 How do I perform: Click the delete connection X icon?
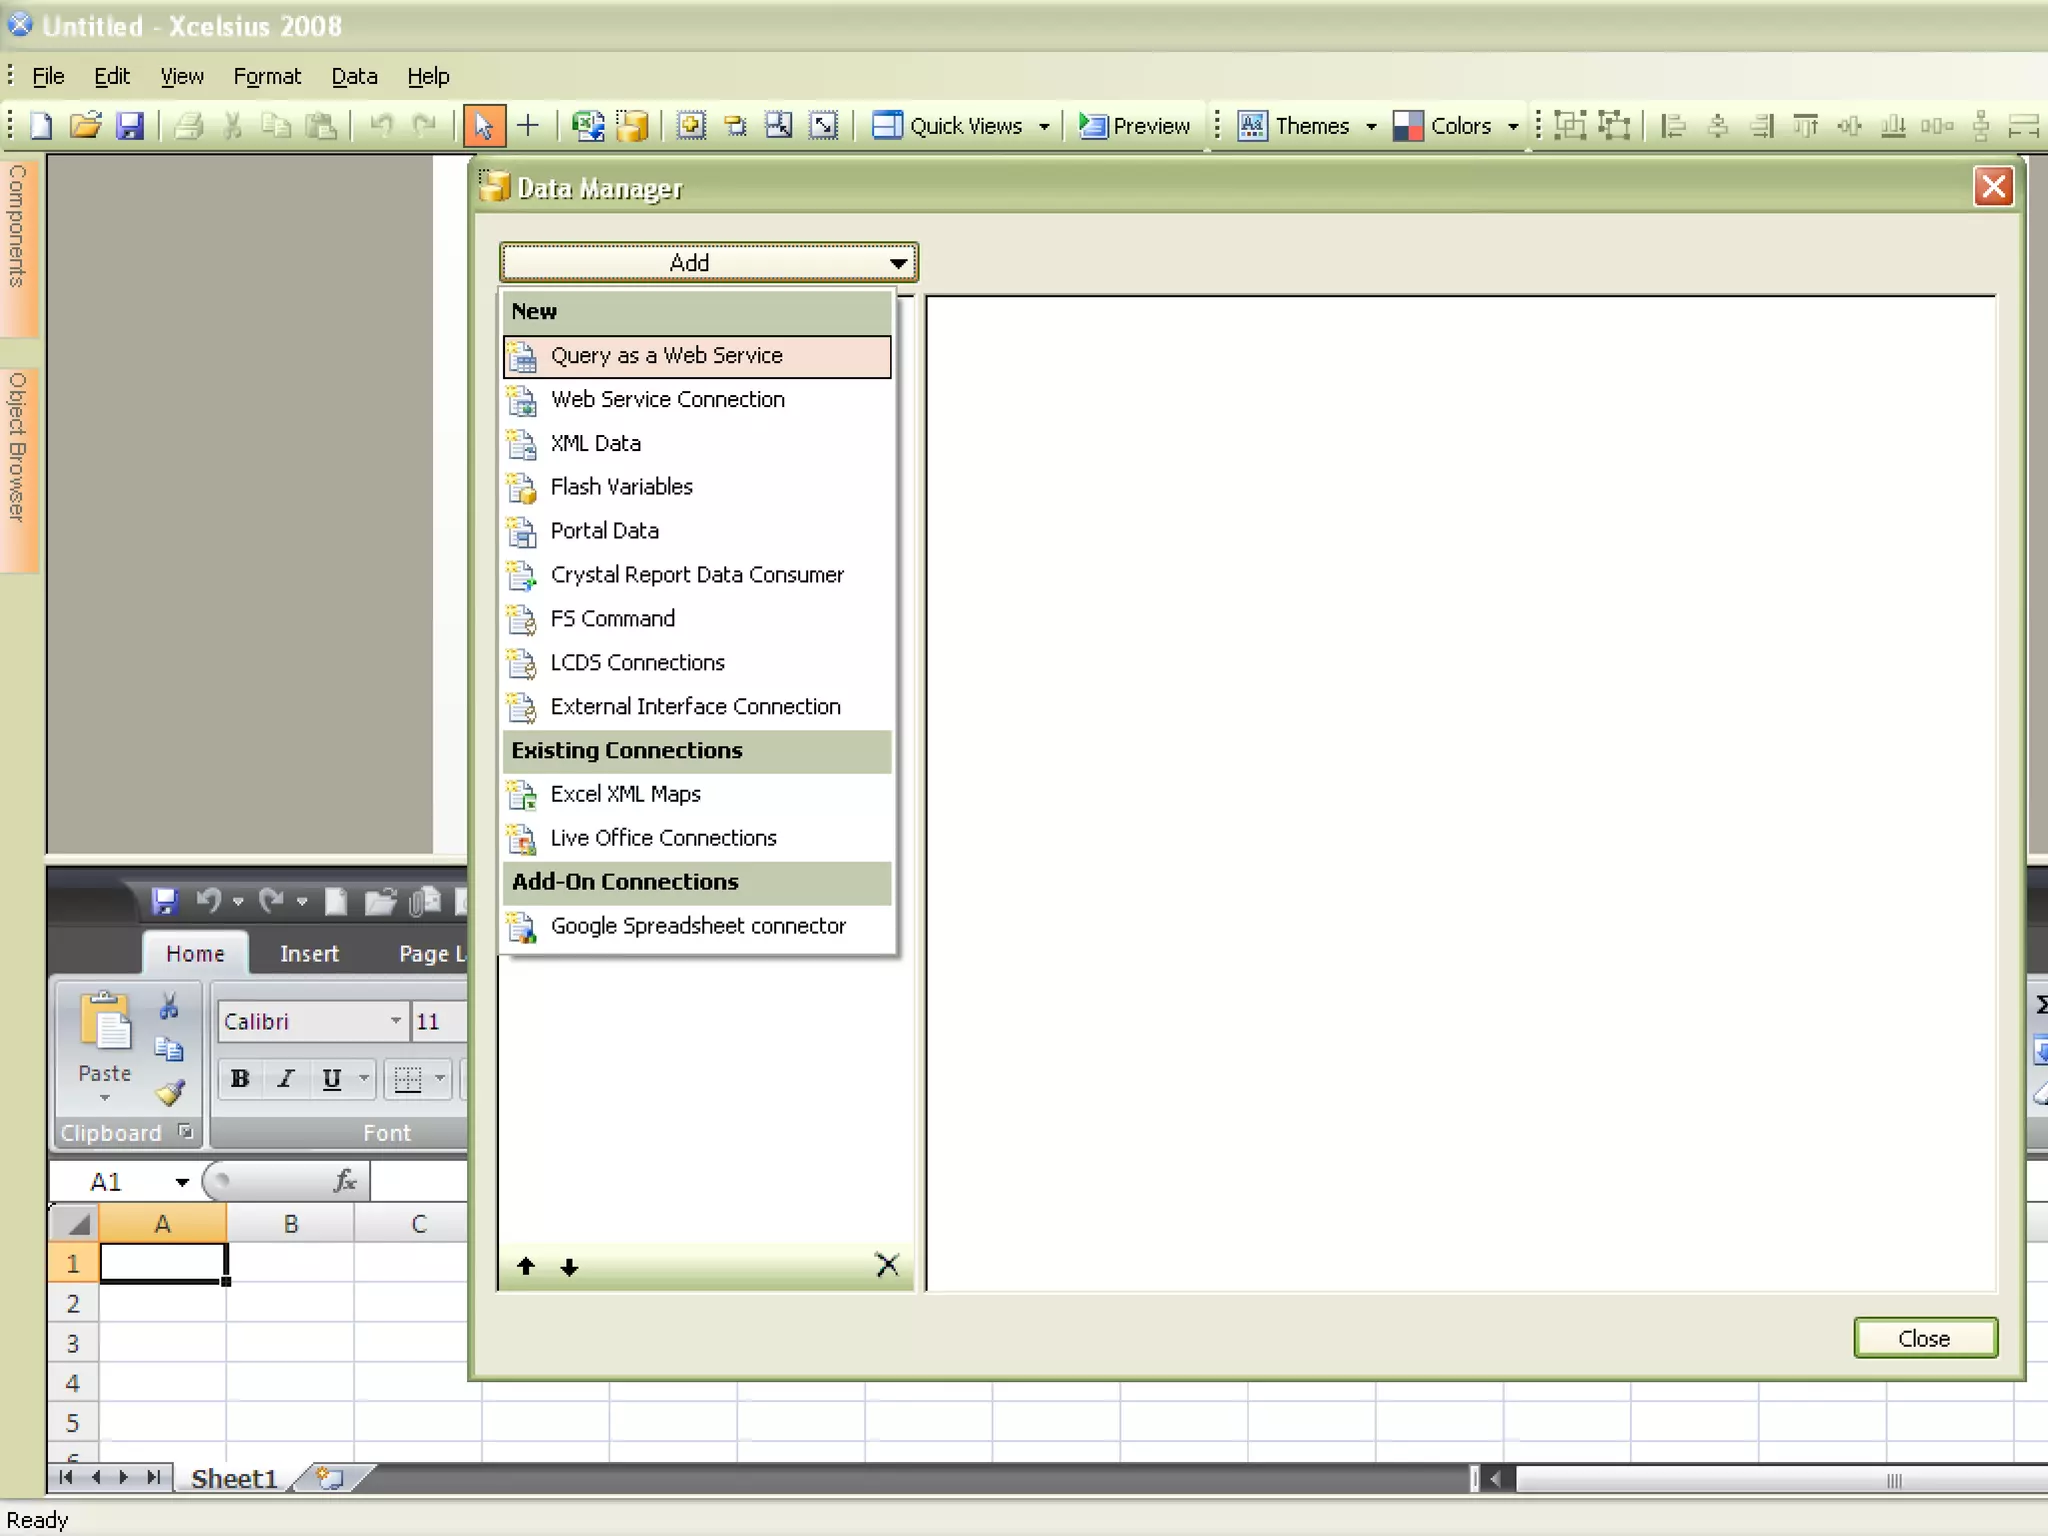coord(887,1265)
